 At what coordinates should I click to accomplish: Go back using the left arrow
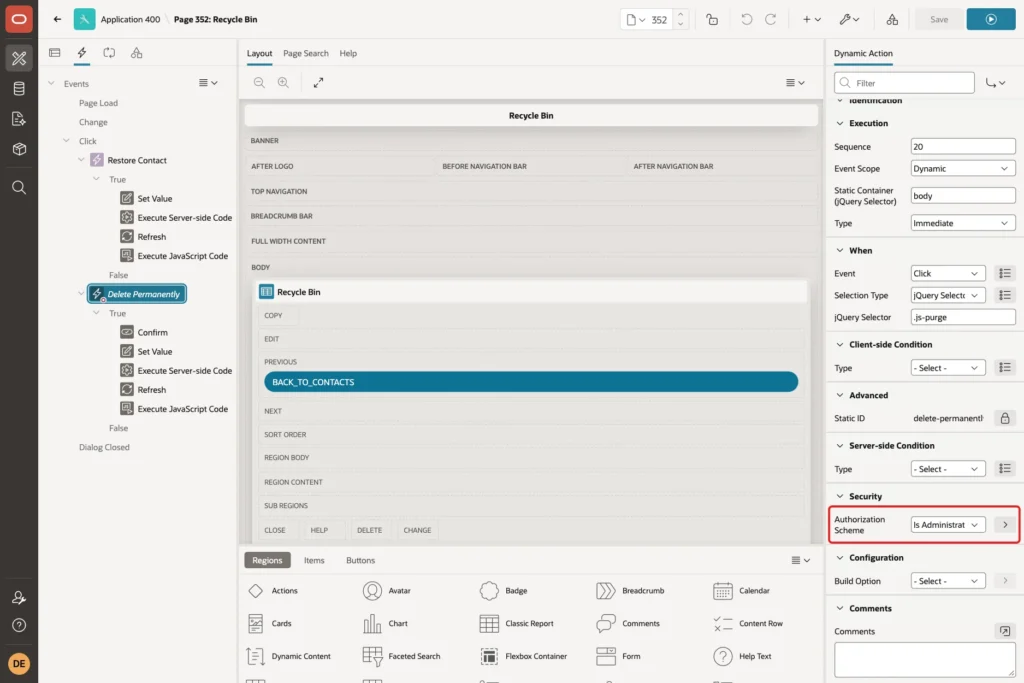57,19
